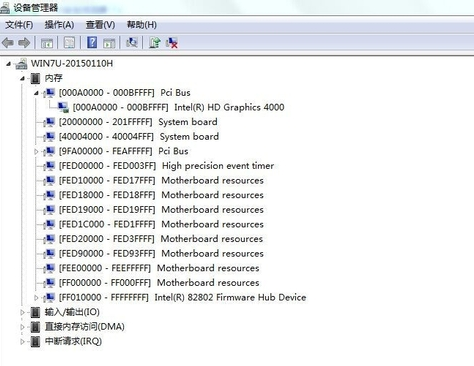Select [000A0000 - 000BFFFF] Pci Bus text
474x366 pixels.
point(125,93)
